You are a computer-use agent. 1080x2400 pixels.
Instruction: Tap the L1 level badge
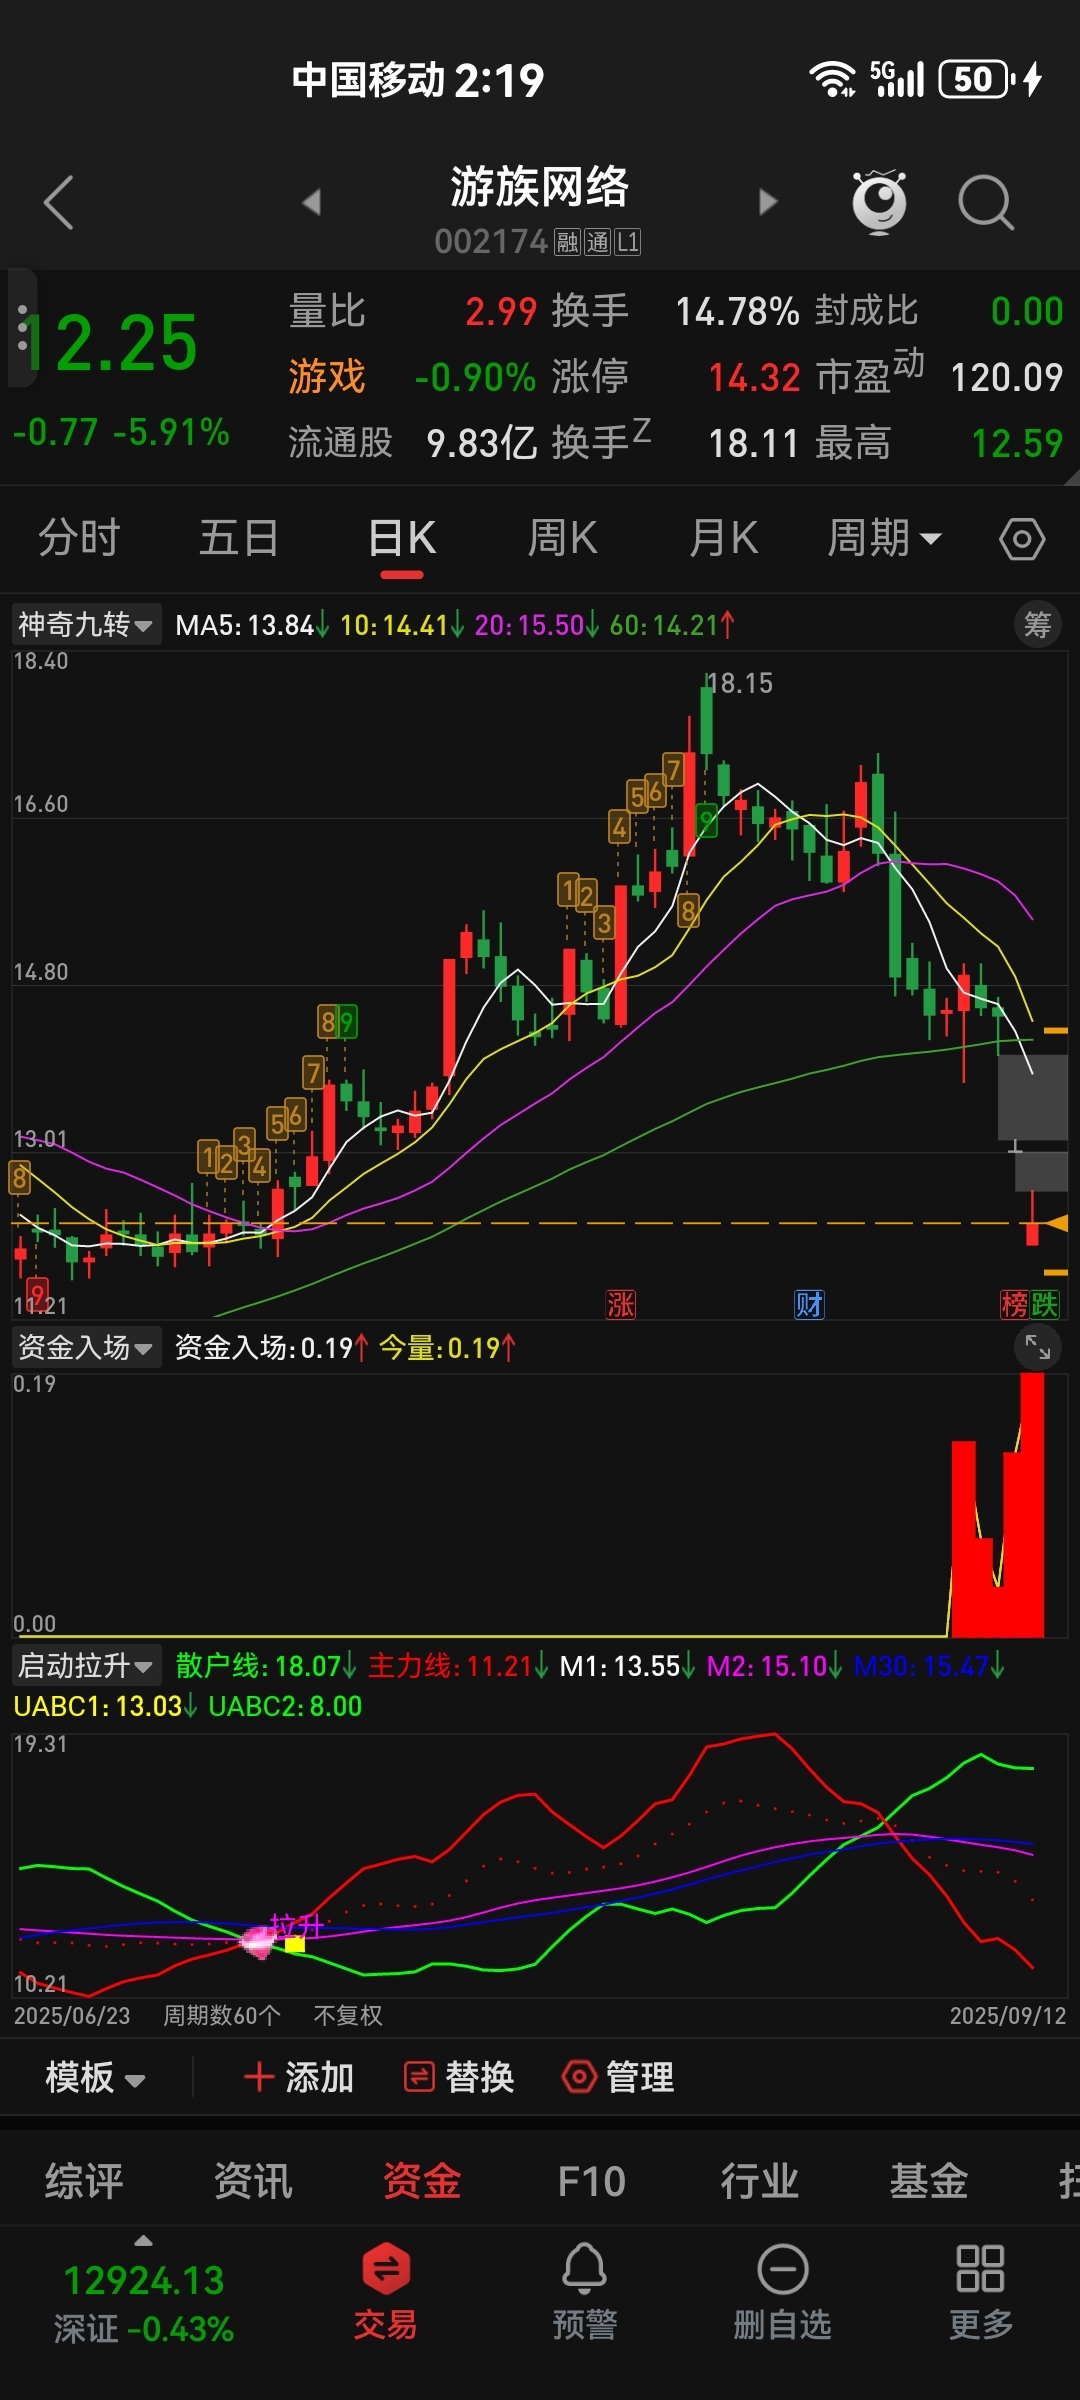(628, 242)
